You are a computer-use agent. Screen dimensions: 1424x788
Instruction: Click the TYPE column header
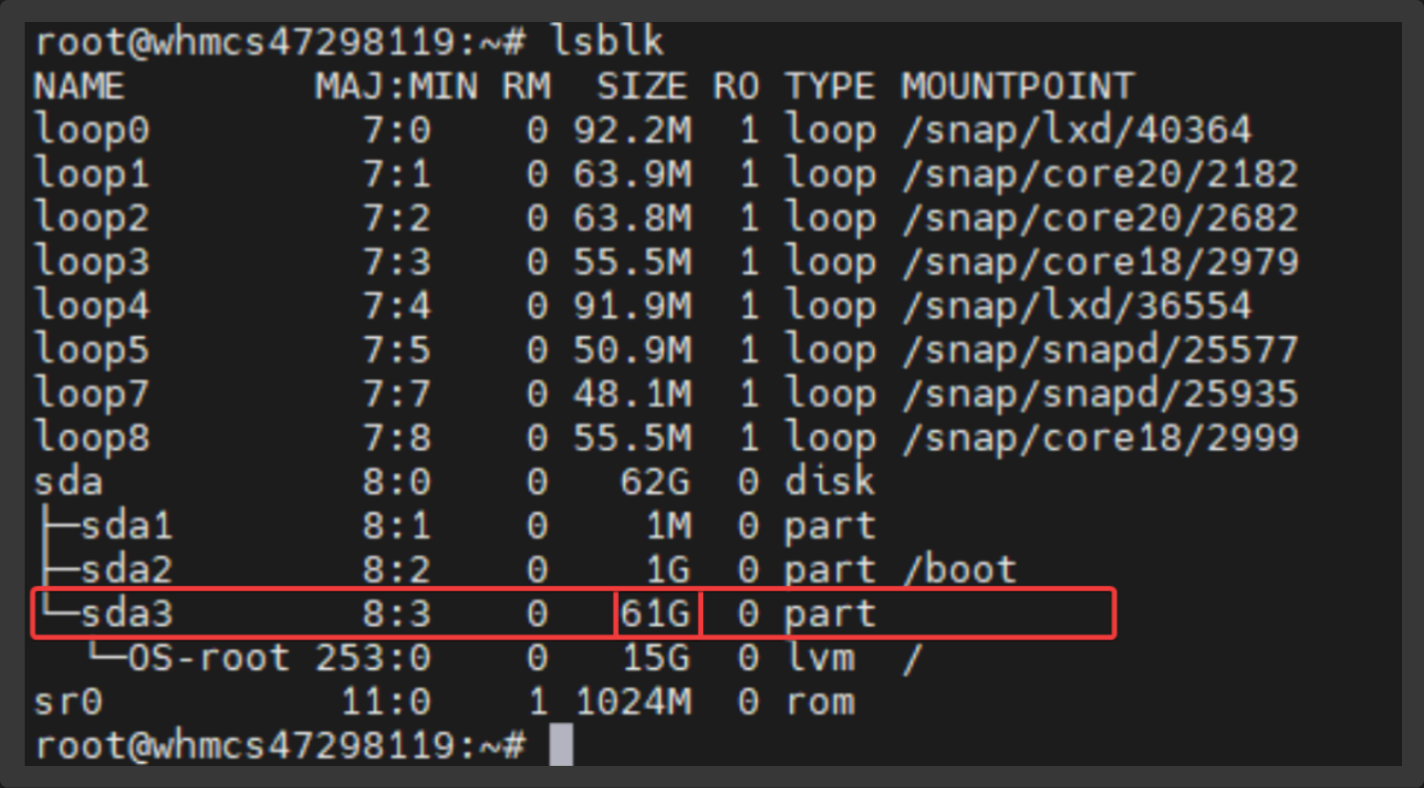(x=830, y=87)
